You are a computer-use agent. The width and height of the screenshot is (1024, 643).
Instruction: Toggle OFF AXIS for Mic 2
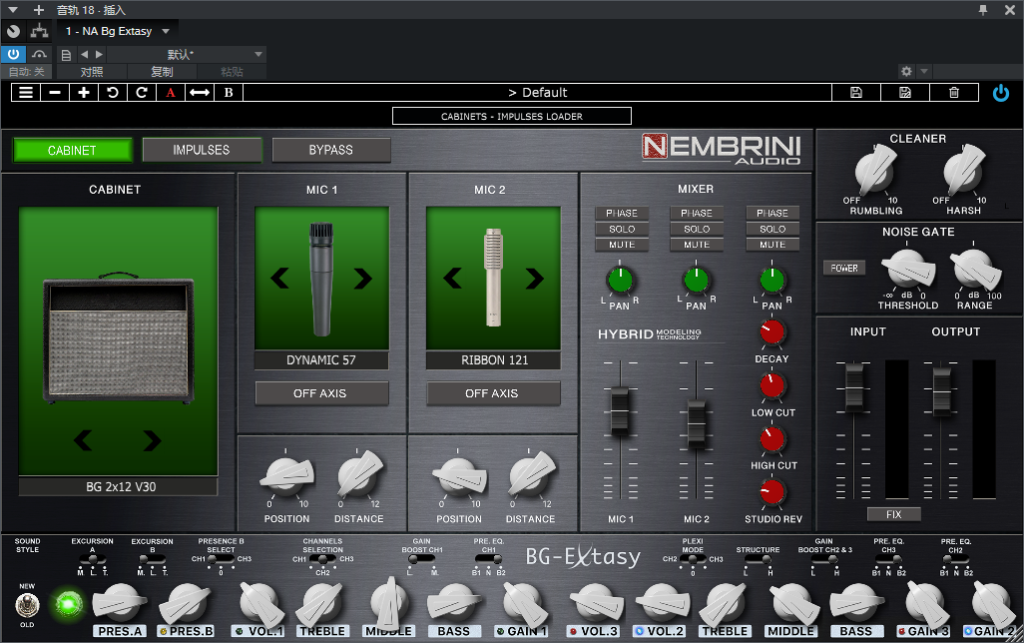point(492,394)
